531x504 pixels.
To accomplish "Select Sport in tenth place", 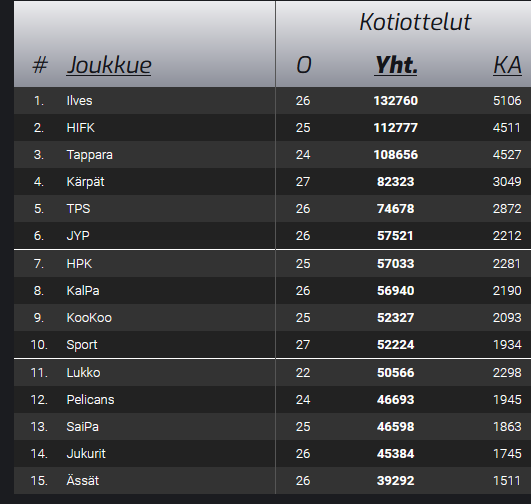I will [x=82, y=345].
